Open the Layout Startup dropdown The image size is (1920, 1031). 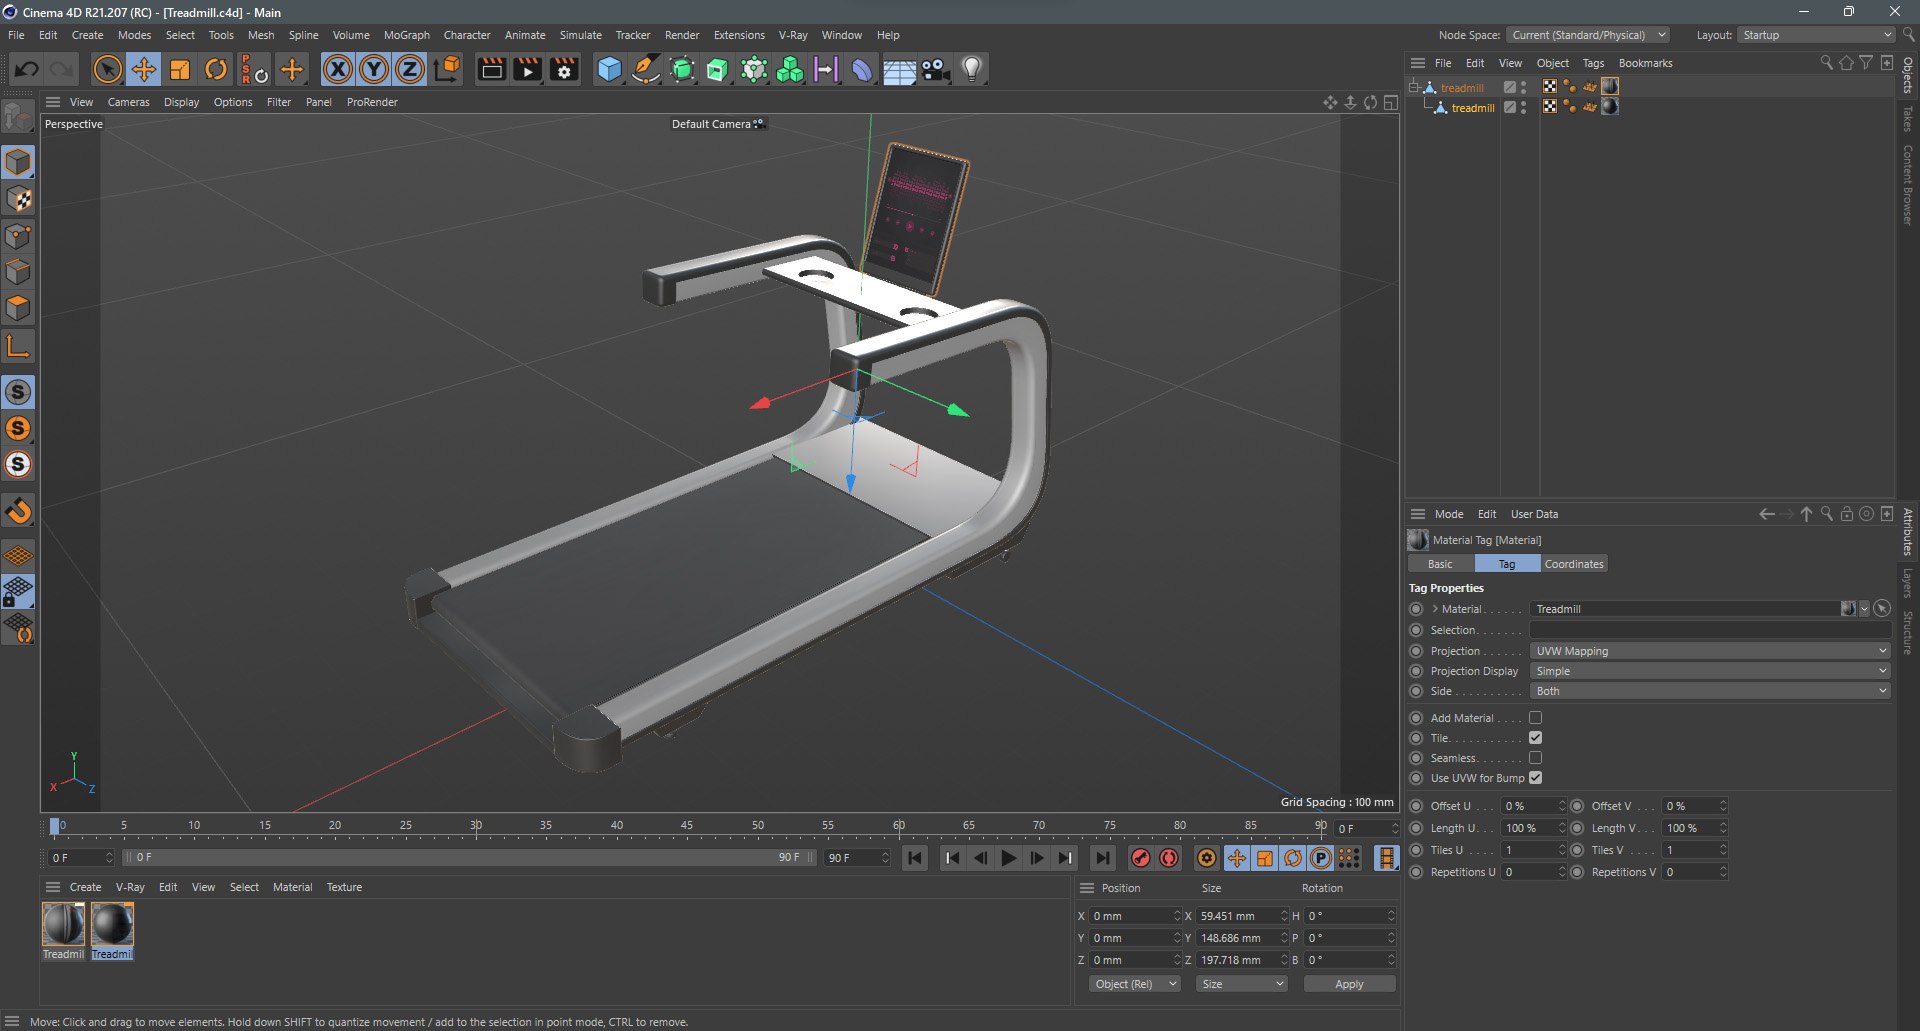tap(1816, 35)
